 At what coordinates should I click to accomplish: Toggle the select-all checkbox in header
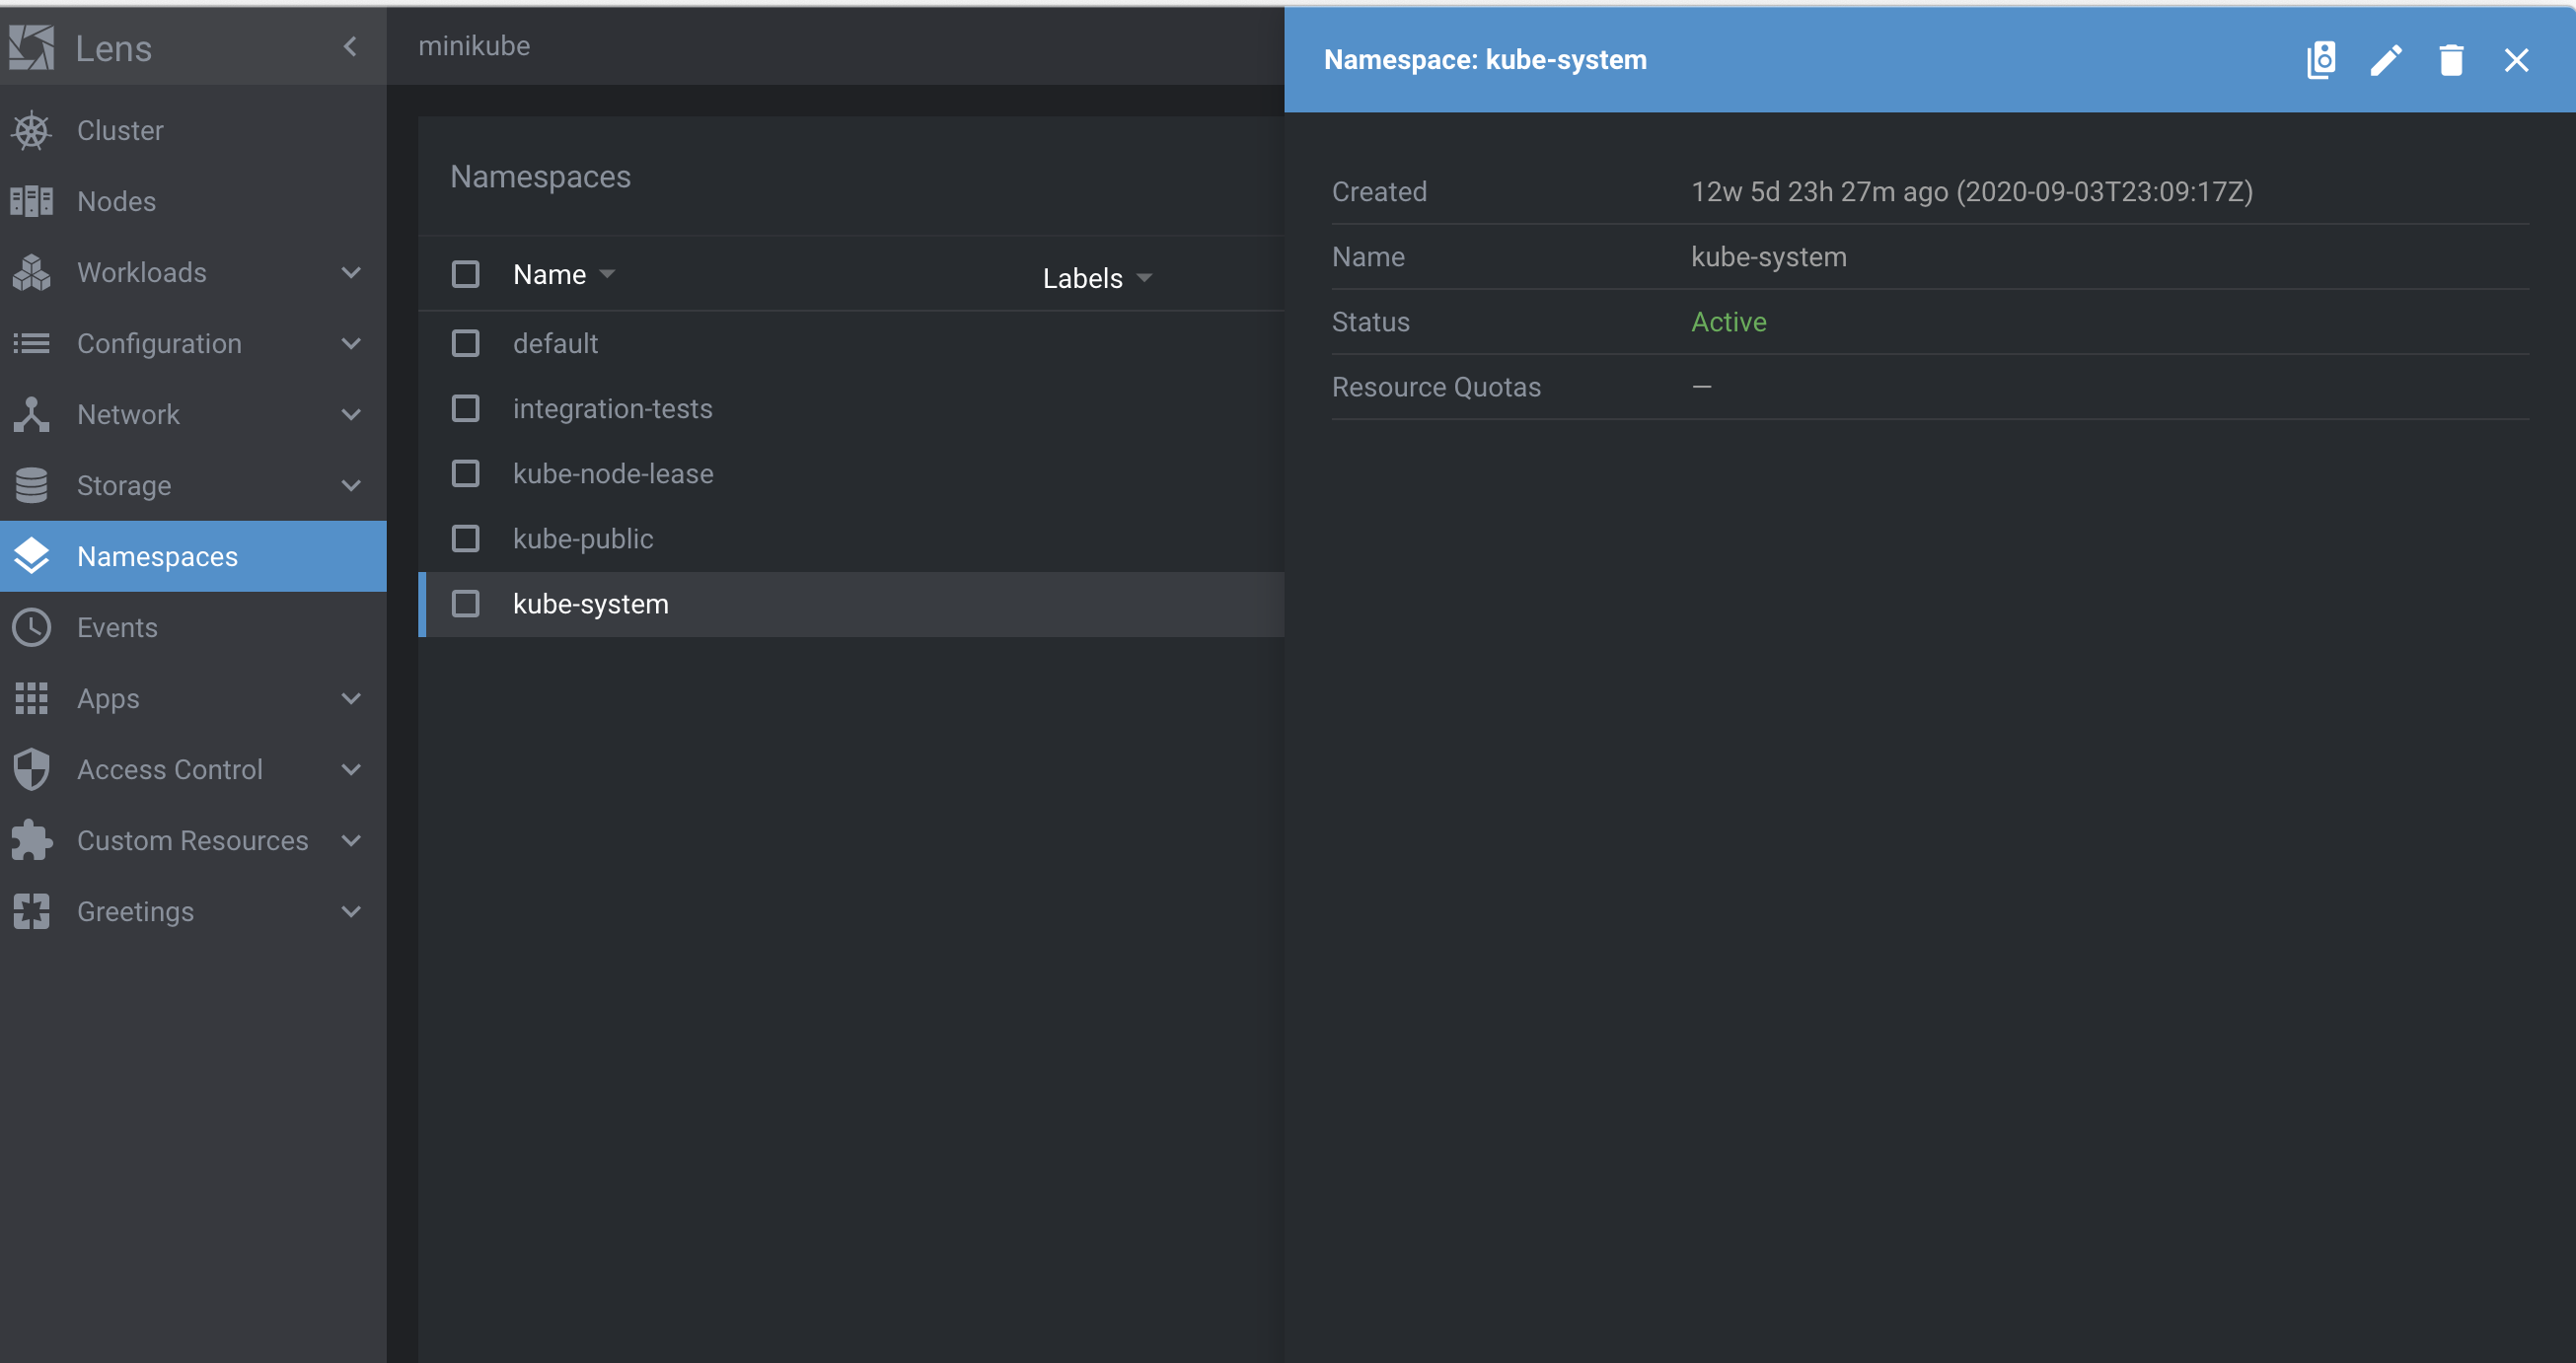466,274
